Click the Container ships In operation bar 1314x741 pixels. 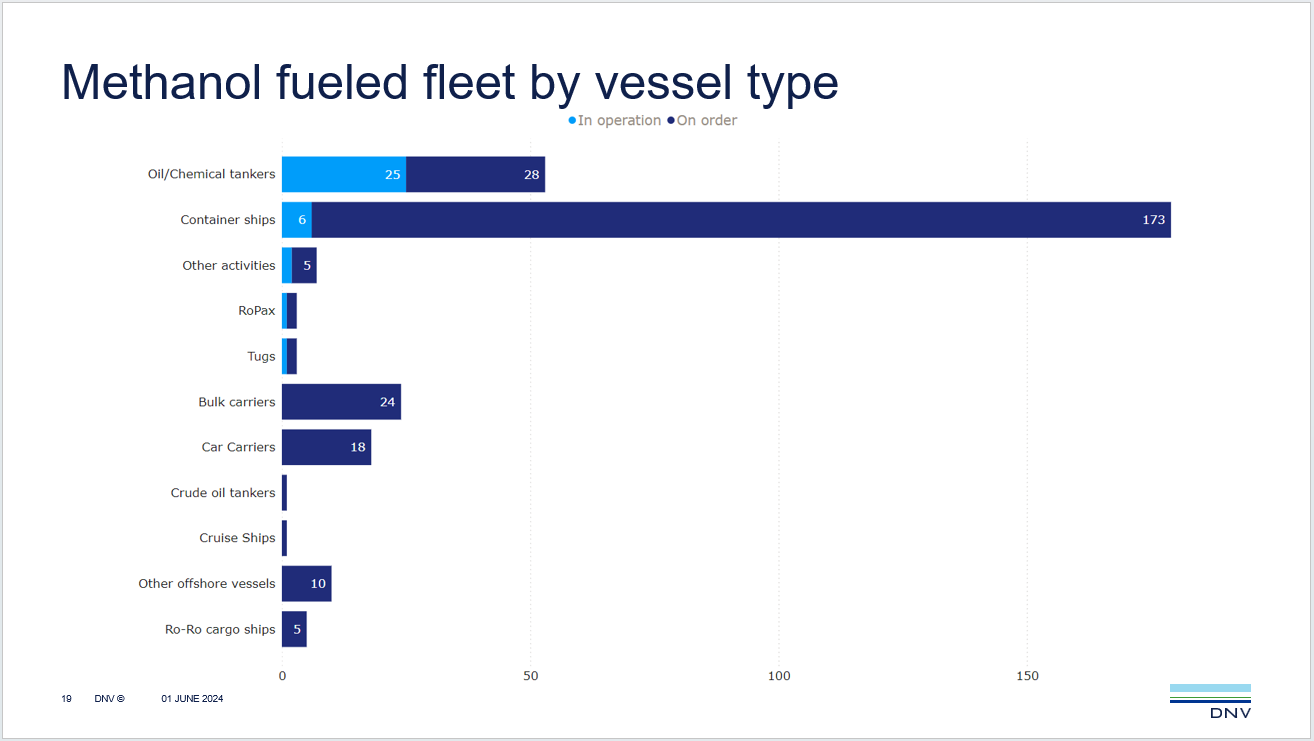coord(297,220)
